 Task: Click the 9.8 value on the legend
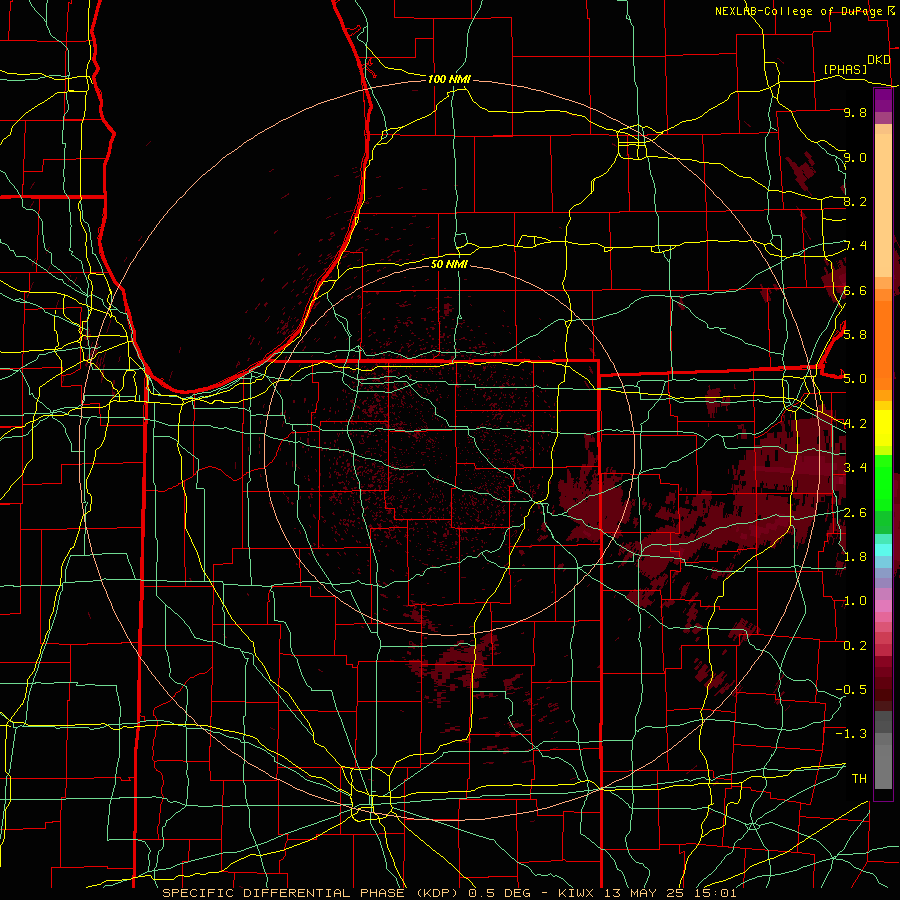[855, 113]
